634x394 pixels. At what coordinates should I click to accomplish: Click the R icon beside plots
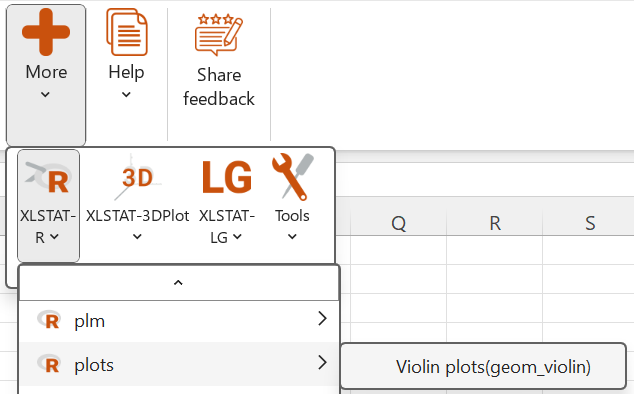point(49,364)
